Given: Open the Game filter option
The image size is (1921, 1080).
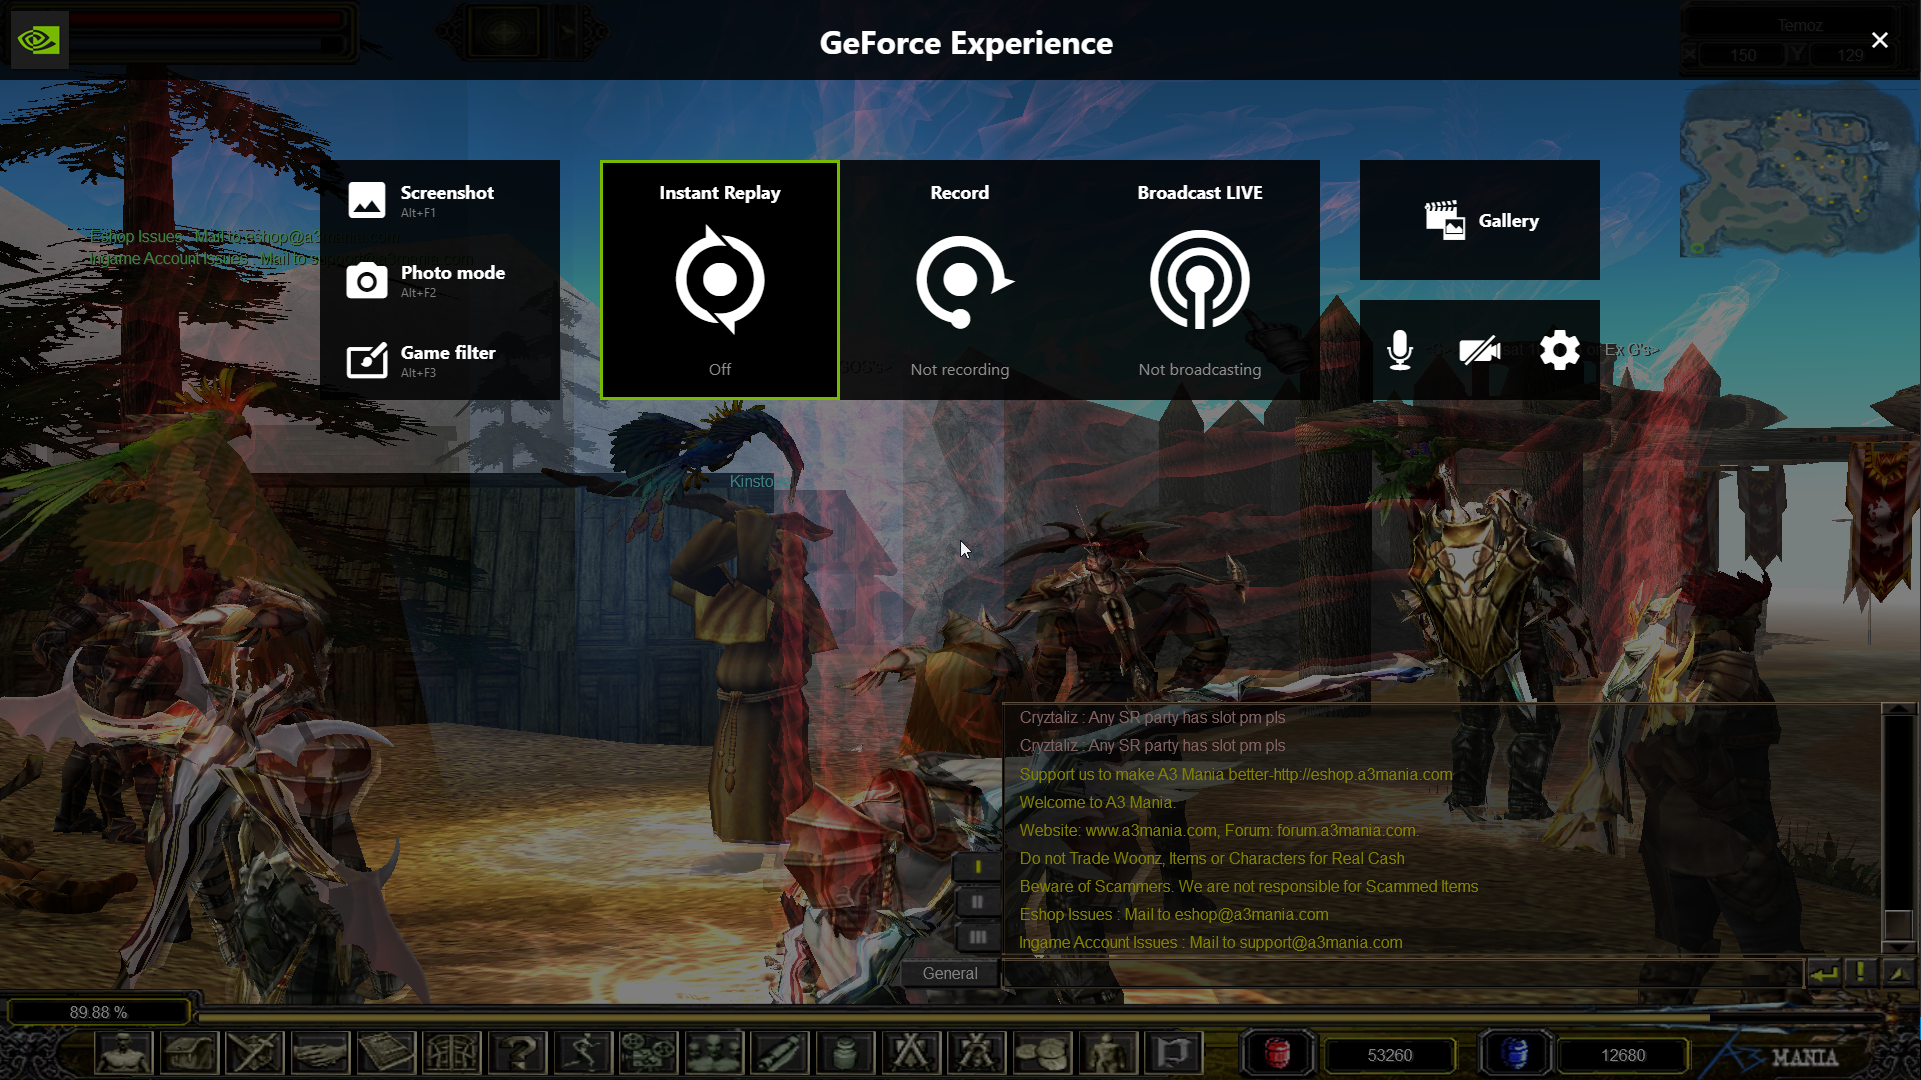Looking at the screenshot, I should tap(440, 360).
